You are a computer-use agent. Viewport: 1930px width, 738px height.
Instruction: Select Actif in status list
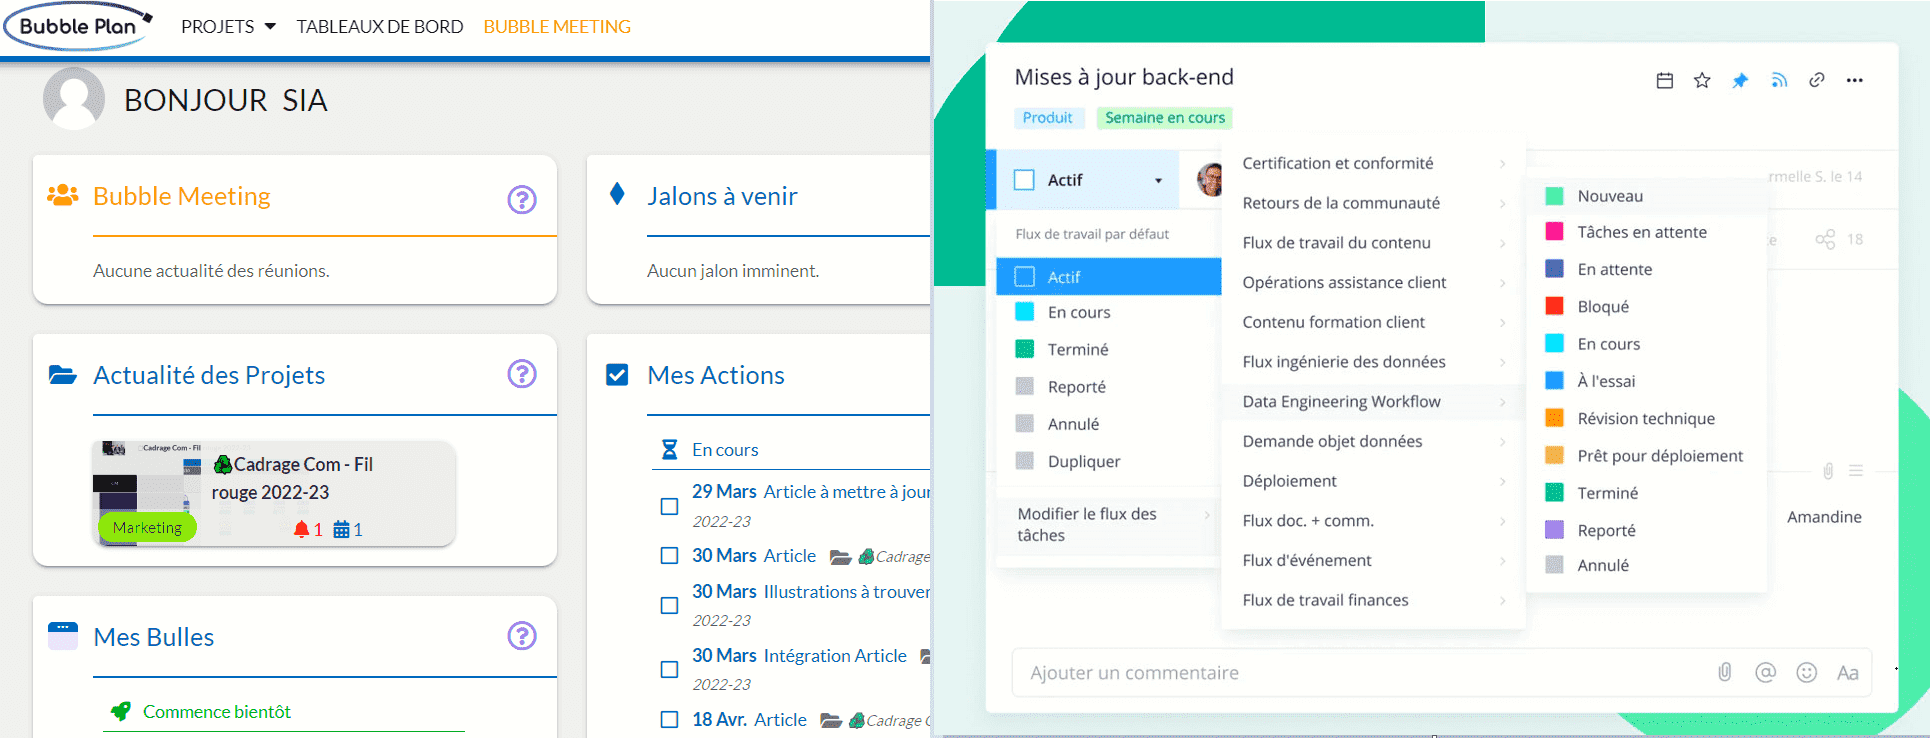coord(1109,277)
